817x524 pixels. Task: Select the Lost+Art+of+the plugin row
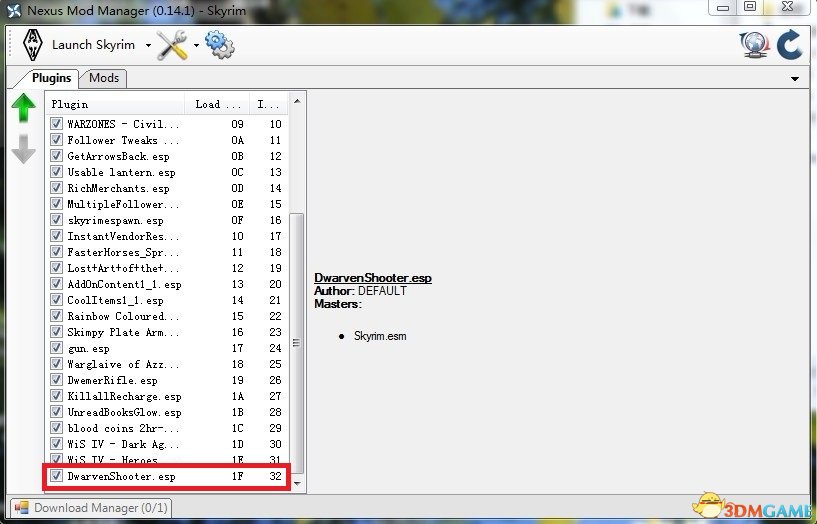click(x=167, y=268)
